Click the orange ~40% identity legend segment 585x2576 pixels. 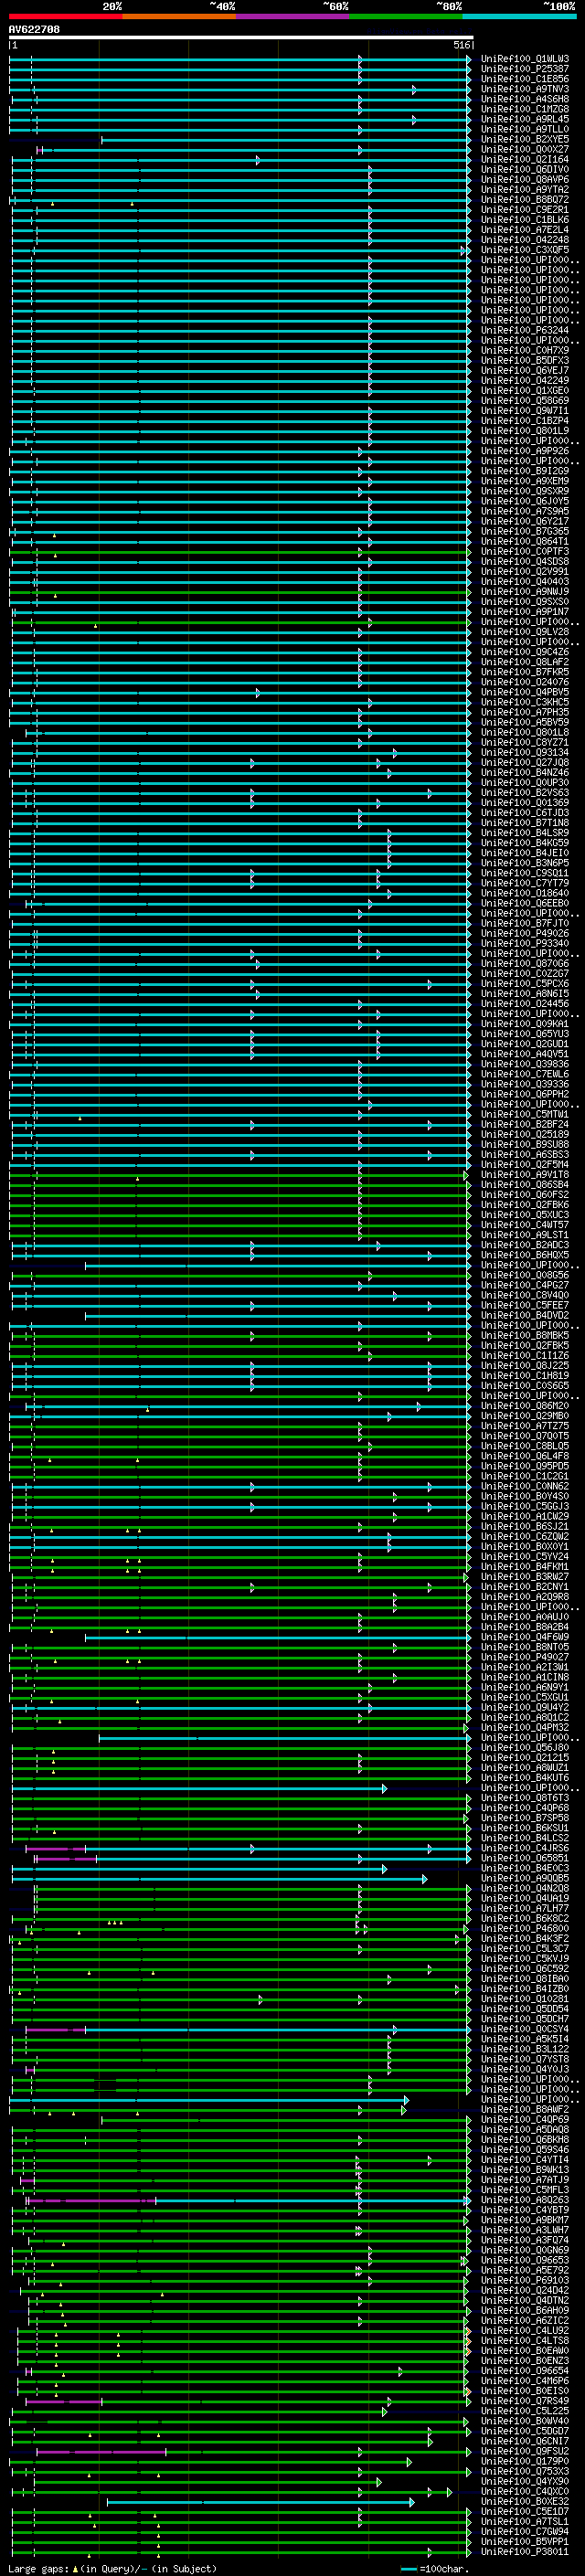179,16
